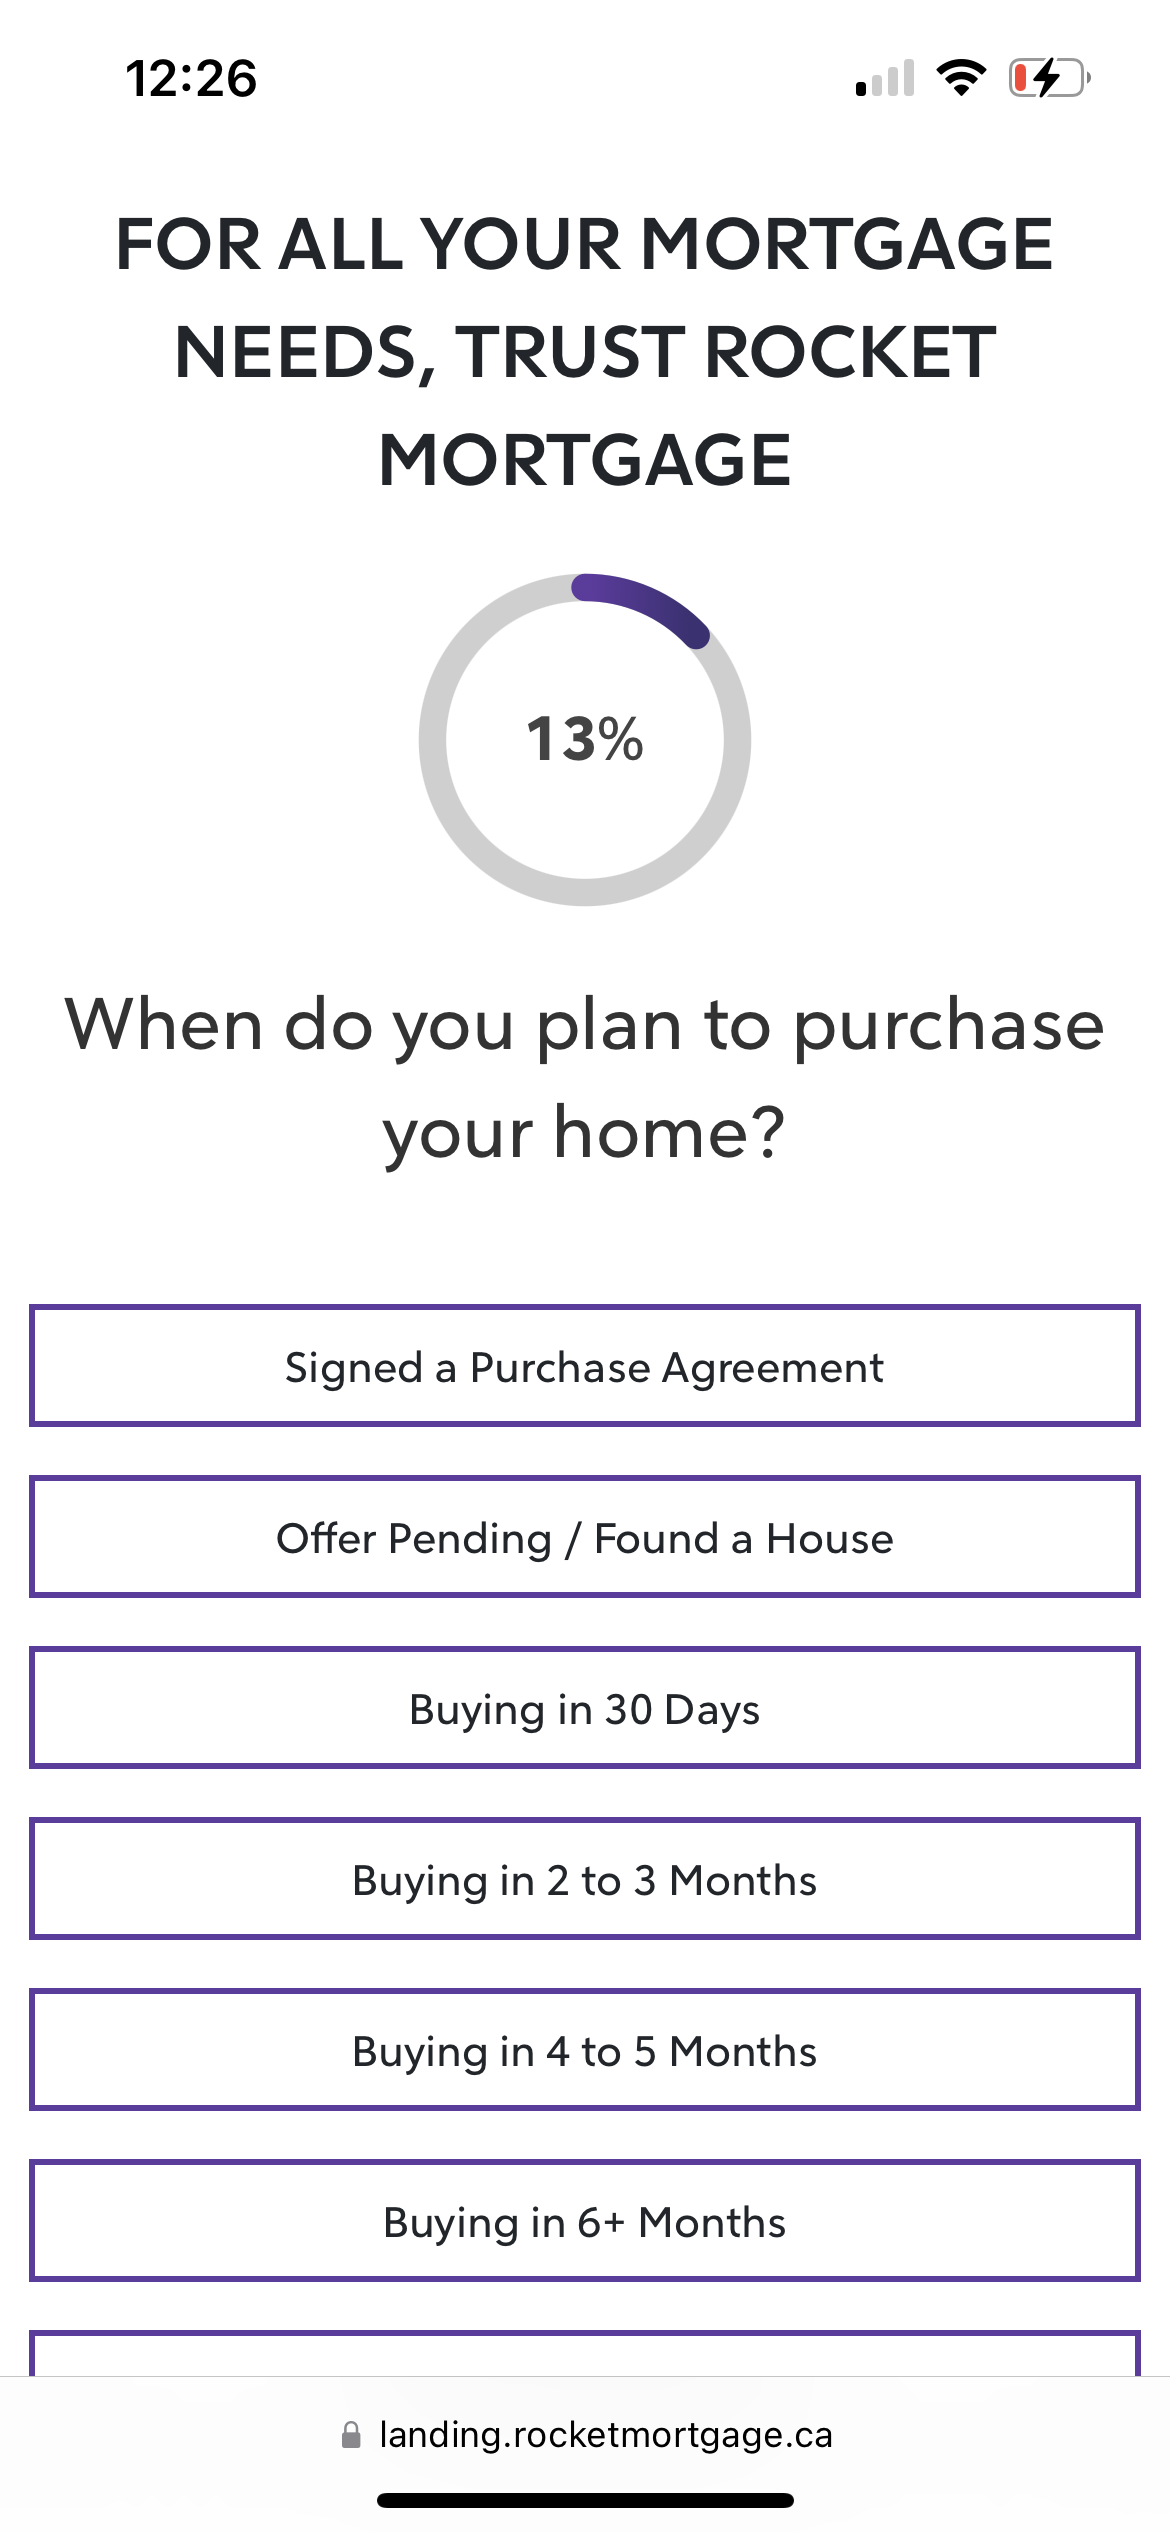1170x2532 pixels.
Task: Choose Offer Pending / Found a House
Action: pos(585,1537)
